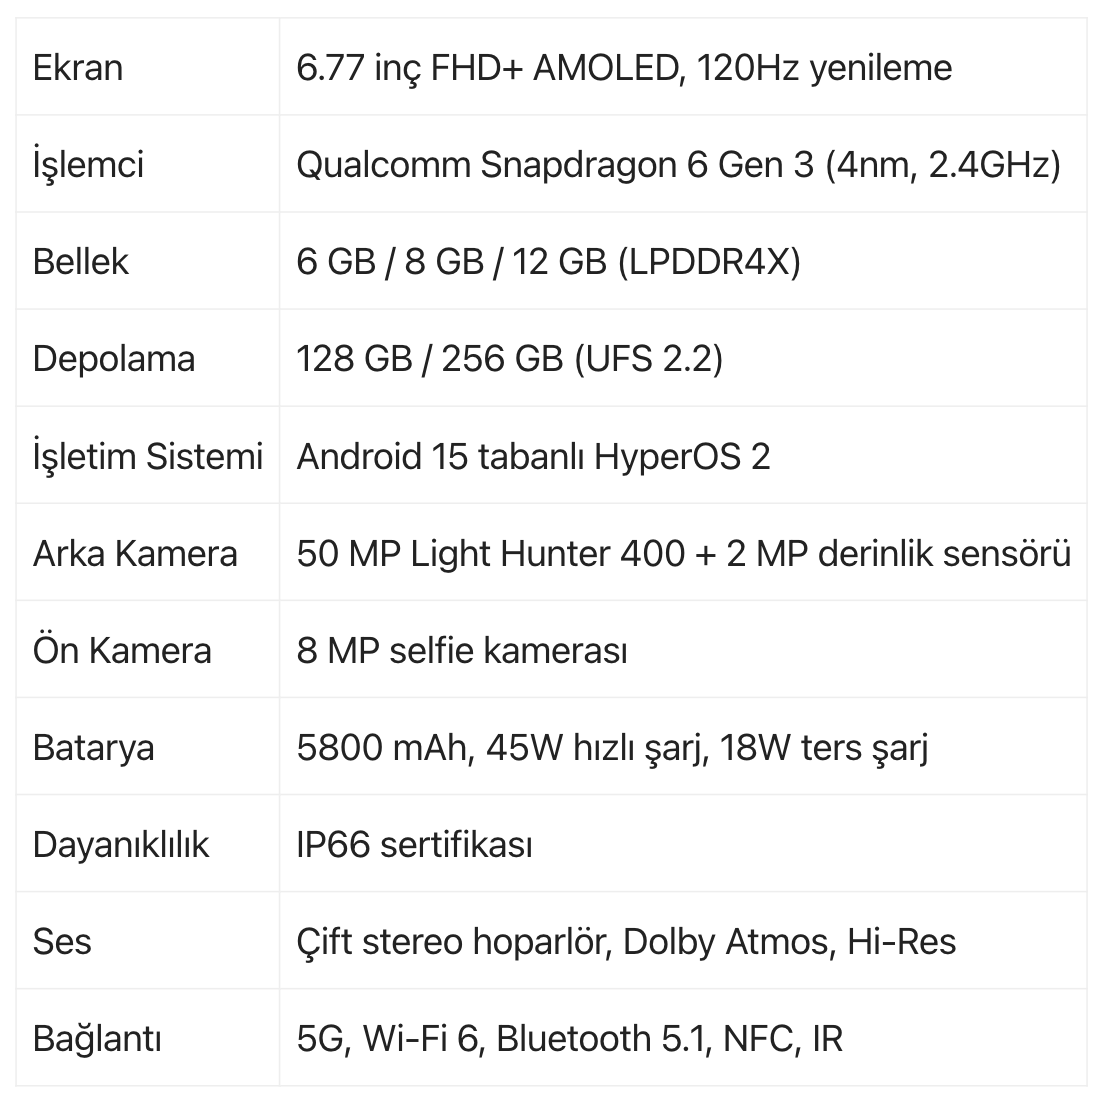
Task: Select the 5G, Wi-Fi 6 connectivity value
Action: (x=569, y=1039)
